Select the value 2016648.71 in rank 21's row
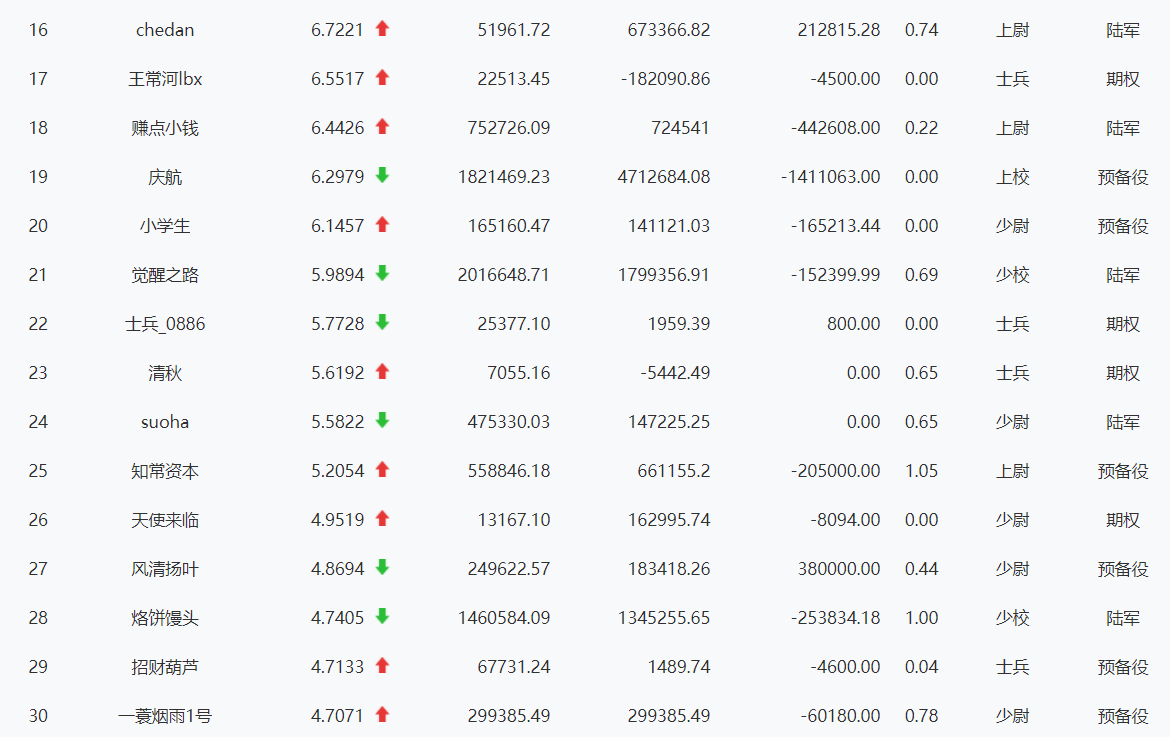1170x737 pixels. [x=503, y=275]
